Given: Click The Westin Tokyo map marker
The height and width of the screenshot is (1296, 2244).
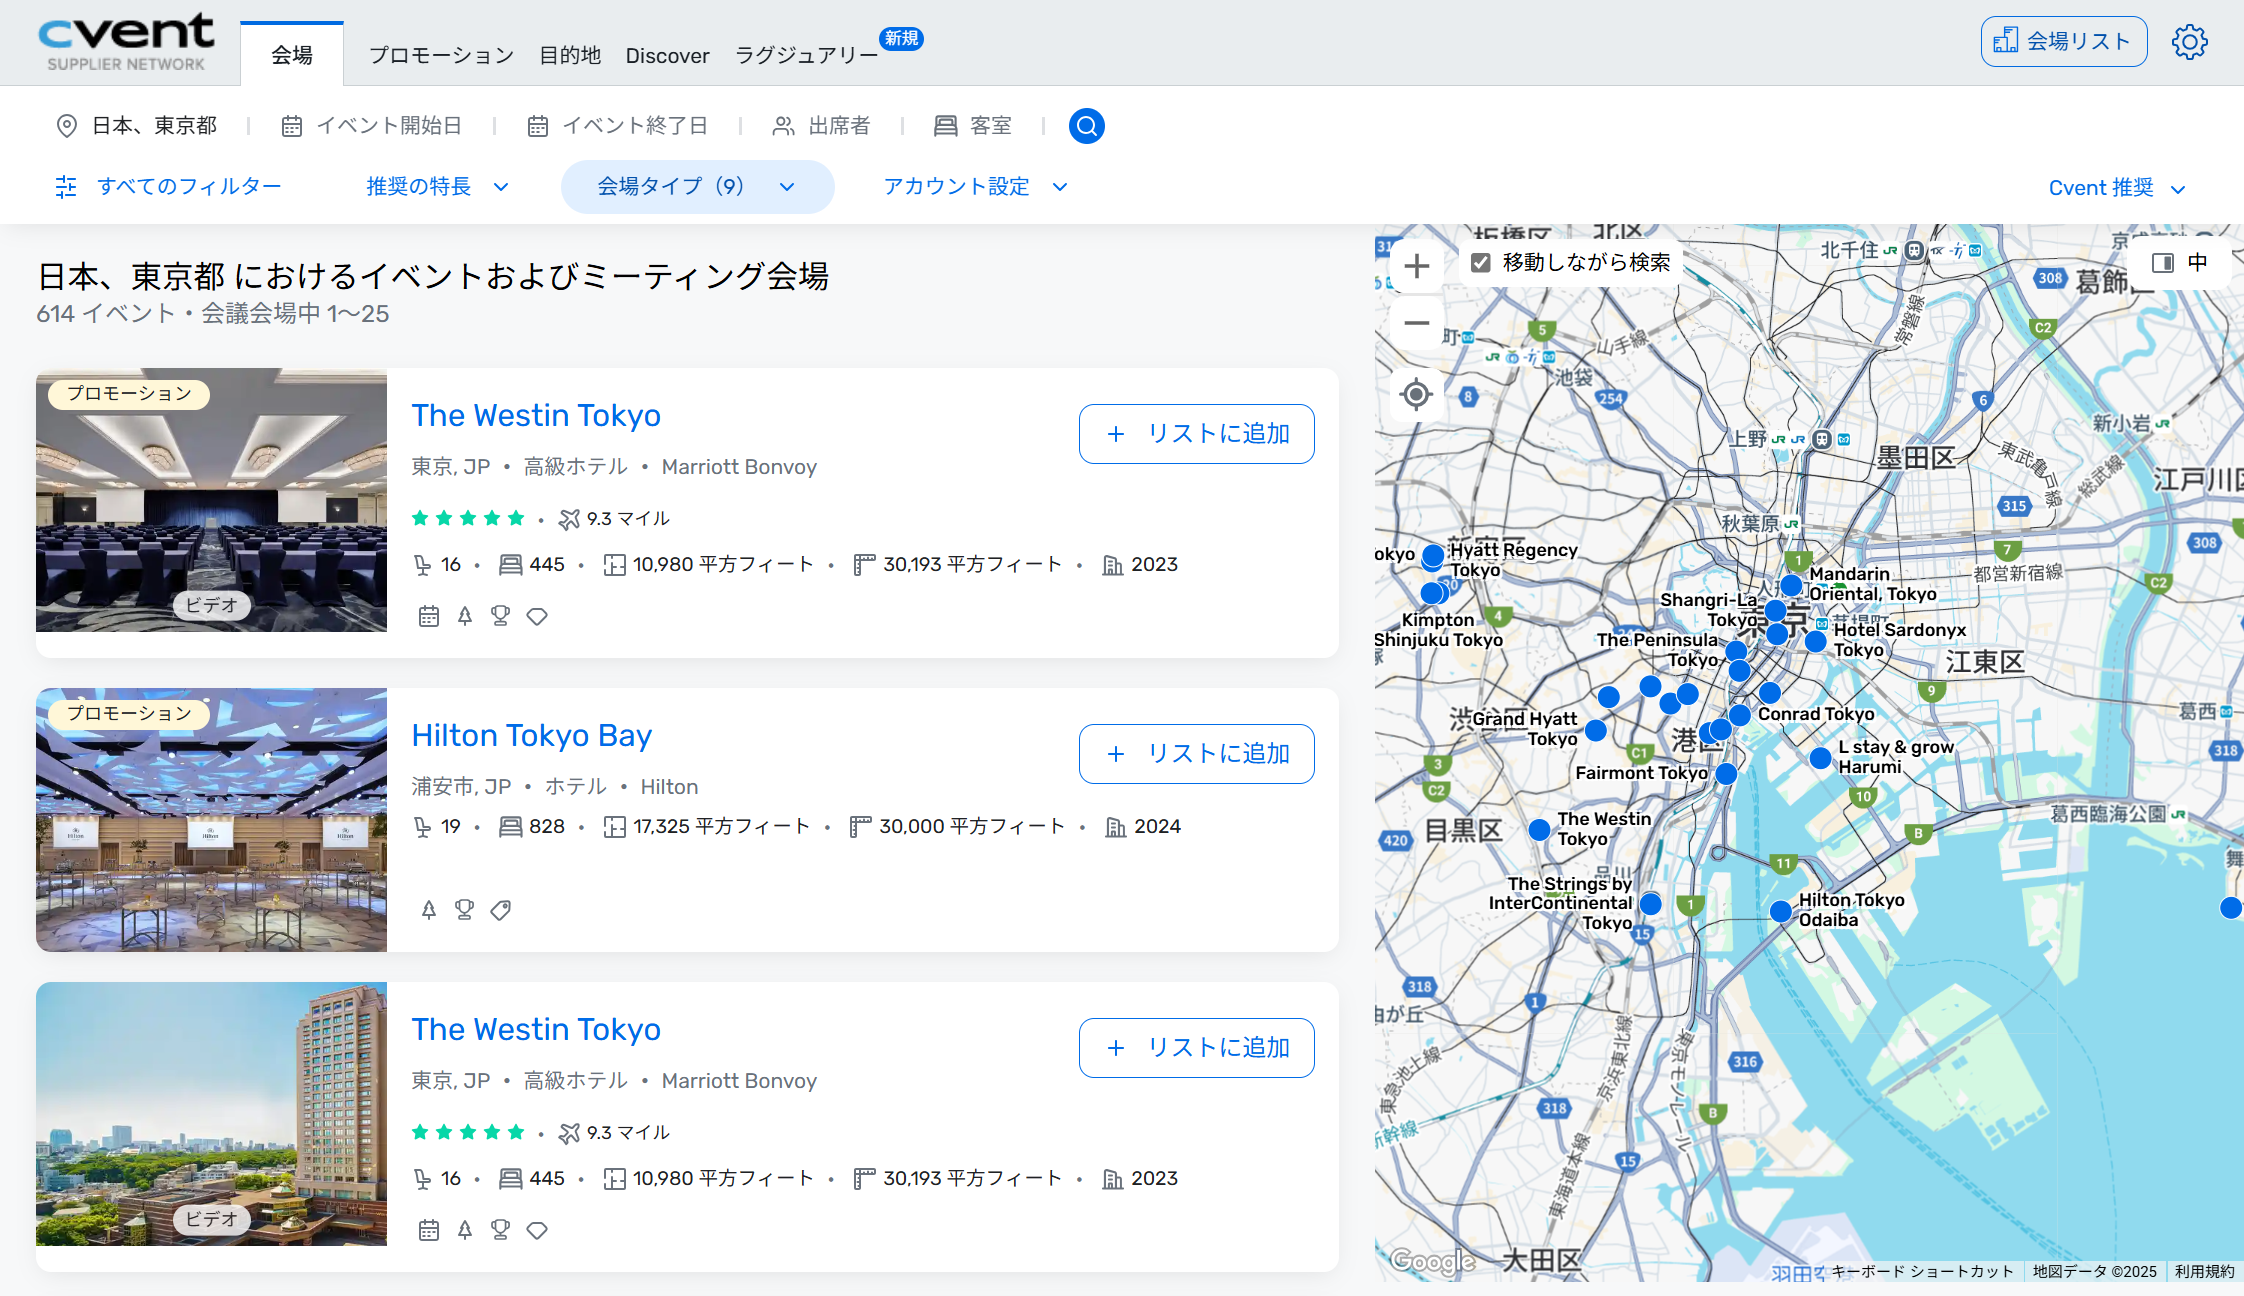Looking at the screenshot, I should tap(1540, 830).
